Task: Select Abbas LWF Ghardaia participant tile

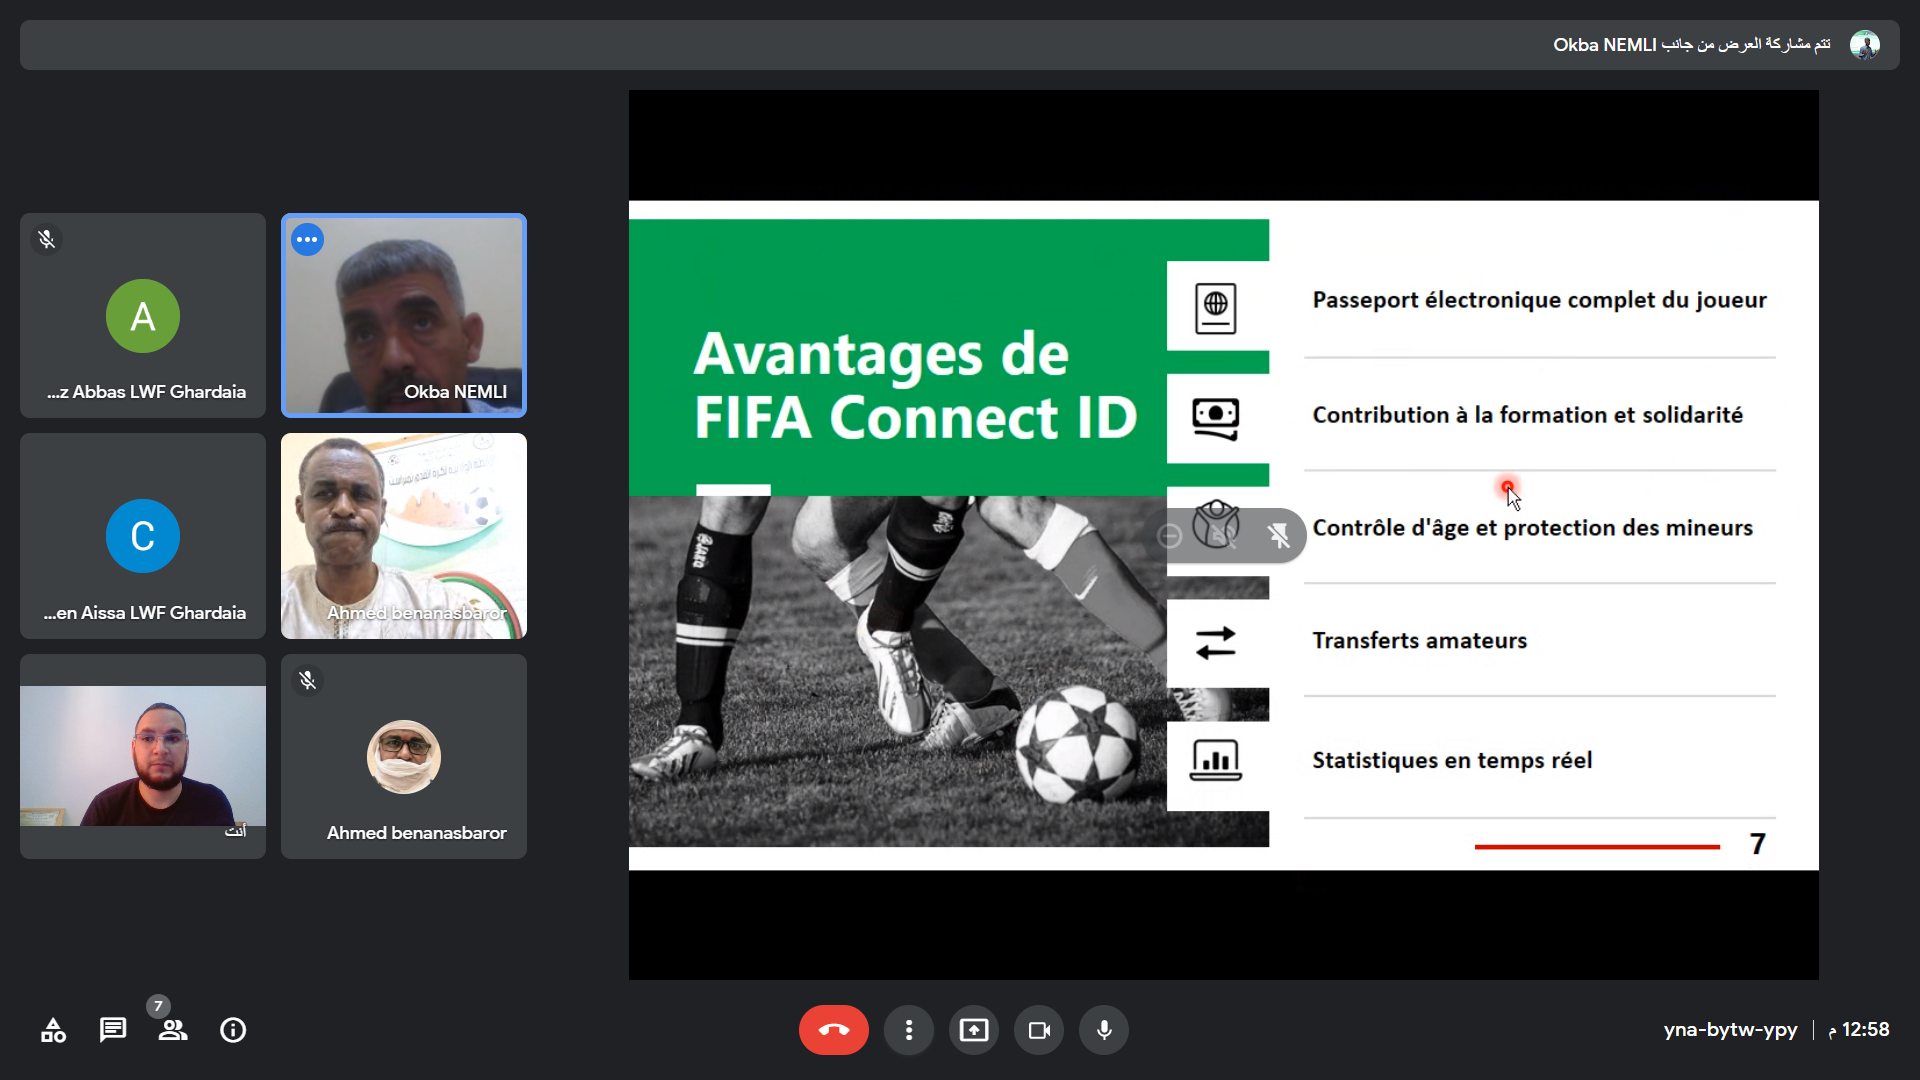Action: click(143, 315)
